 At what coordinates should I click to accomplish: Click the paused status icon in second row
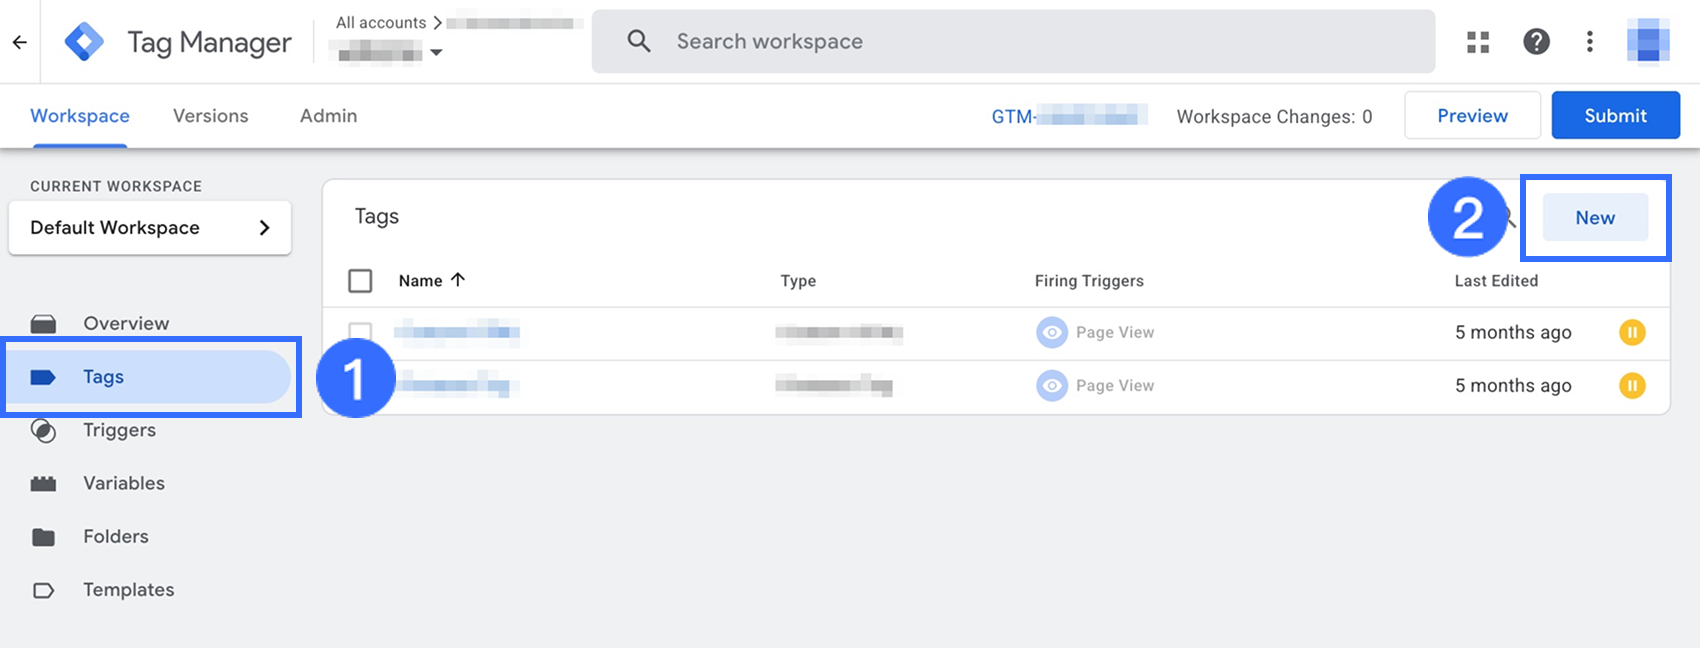tap(1632, 385)
